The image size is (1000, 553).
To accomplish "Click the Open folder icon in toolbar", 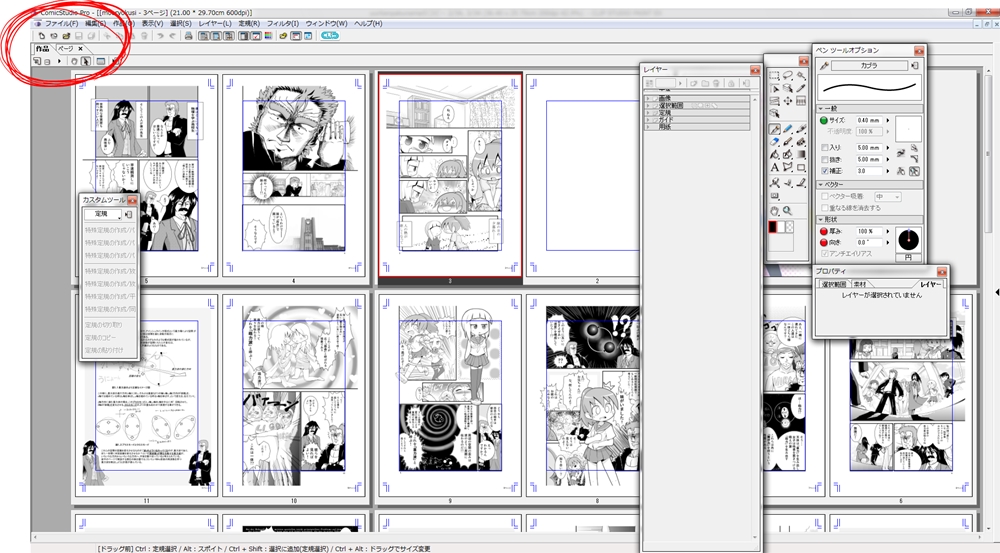I will pos(66,36).
